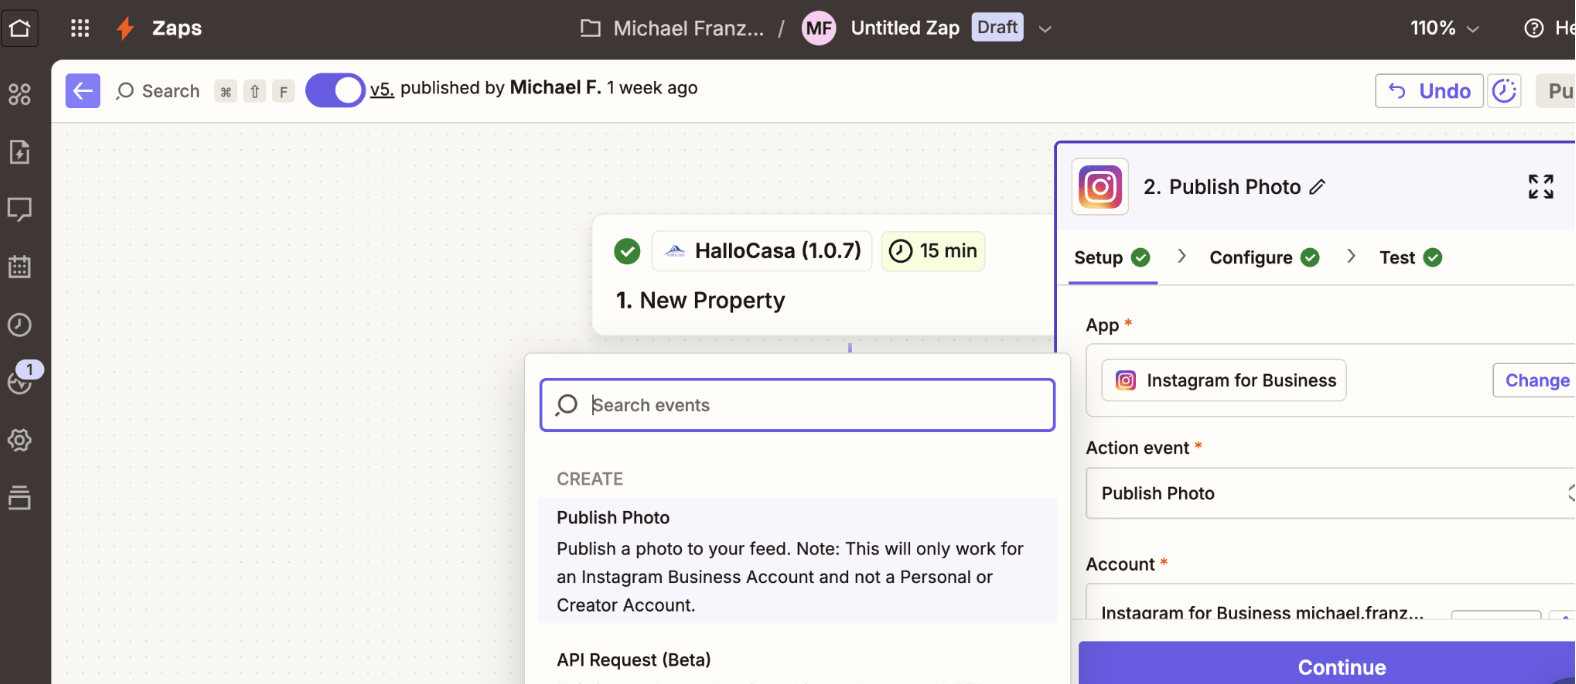The width and height of the screenshot is (1576, 684).
Task: Click the 15 min polling interval badge
Action: pos(933,251)
